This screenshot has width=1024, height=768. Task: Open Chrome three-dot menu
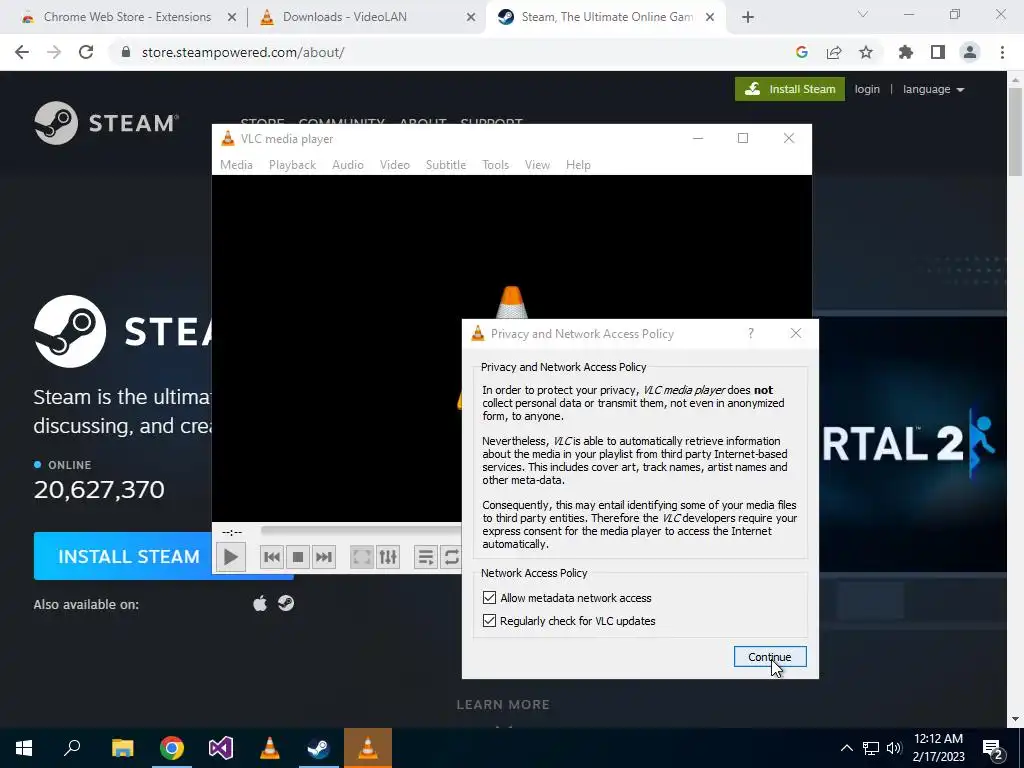[1002, 52]
